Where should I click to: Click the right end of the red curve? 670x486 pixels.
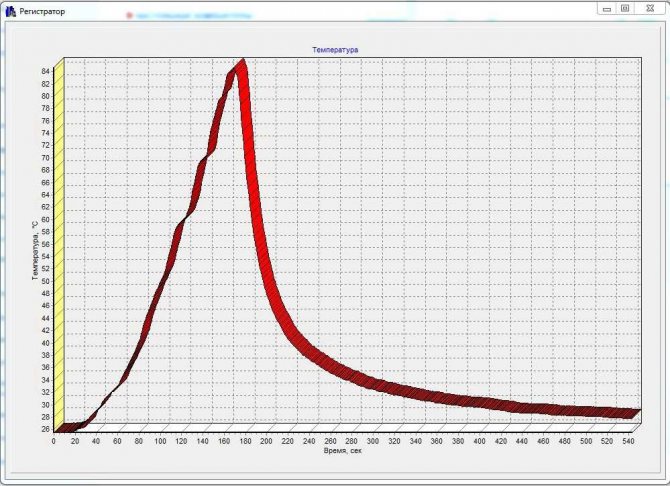coord(632,412)
